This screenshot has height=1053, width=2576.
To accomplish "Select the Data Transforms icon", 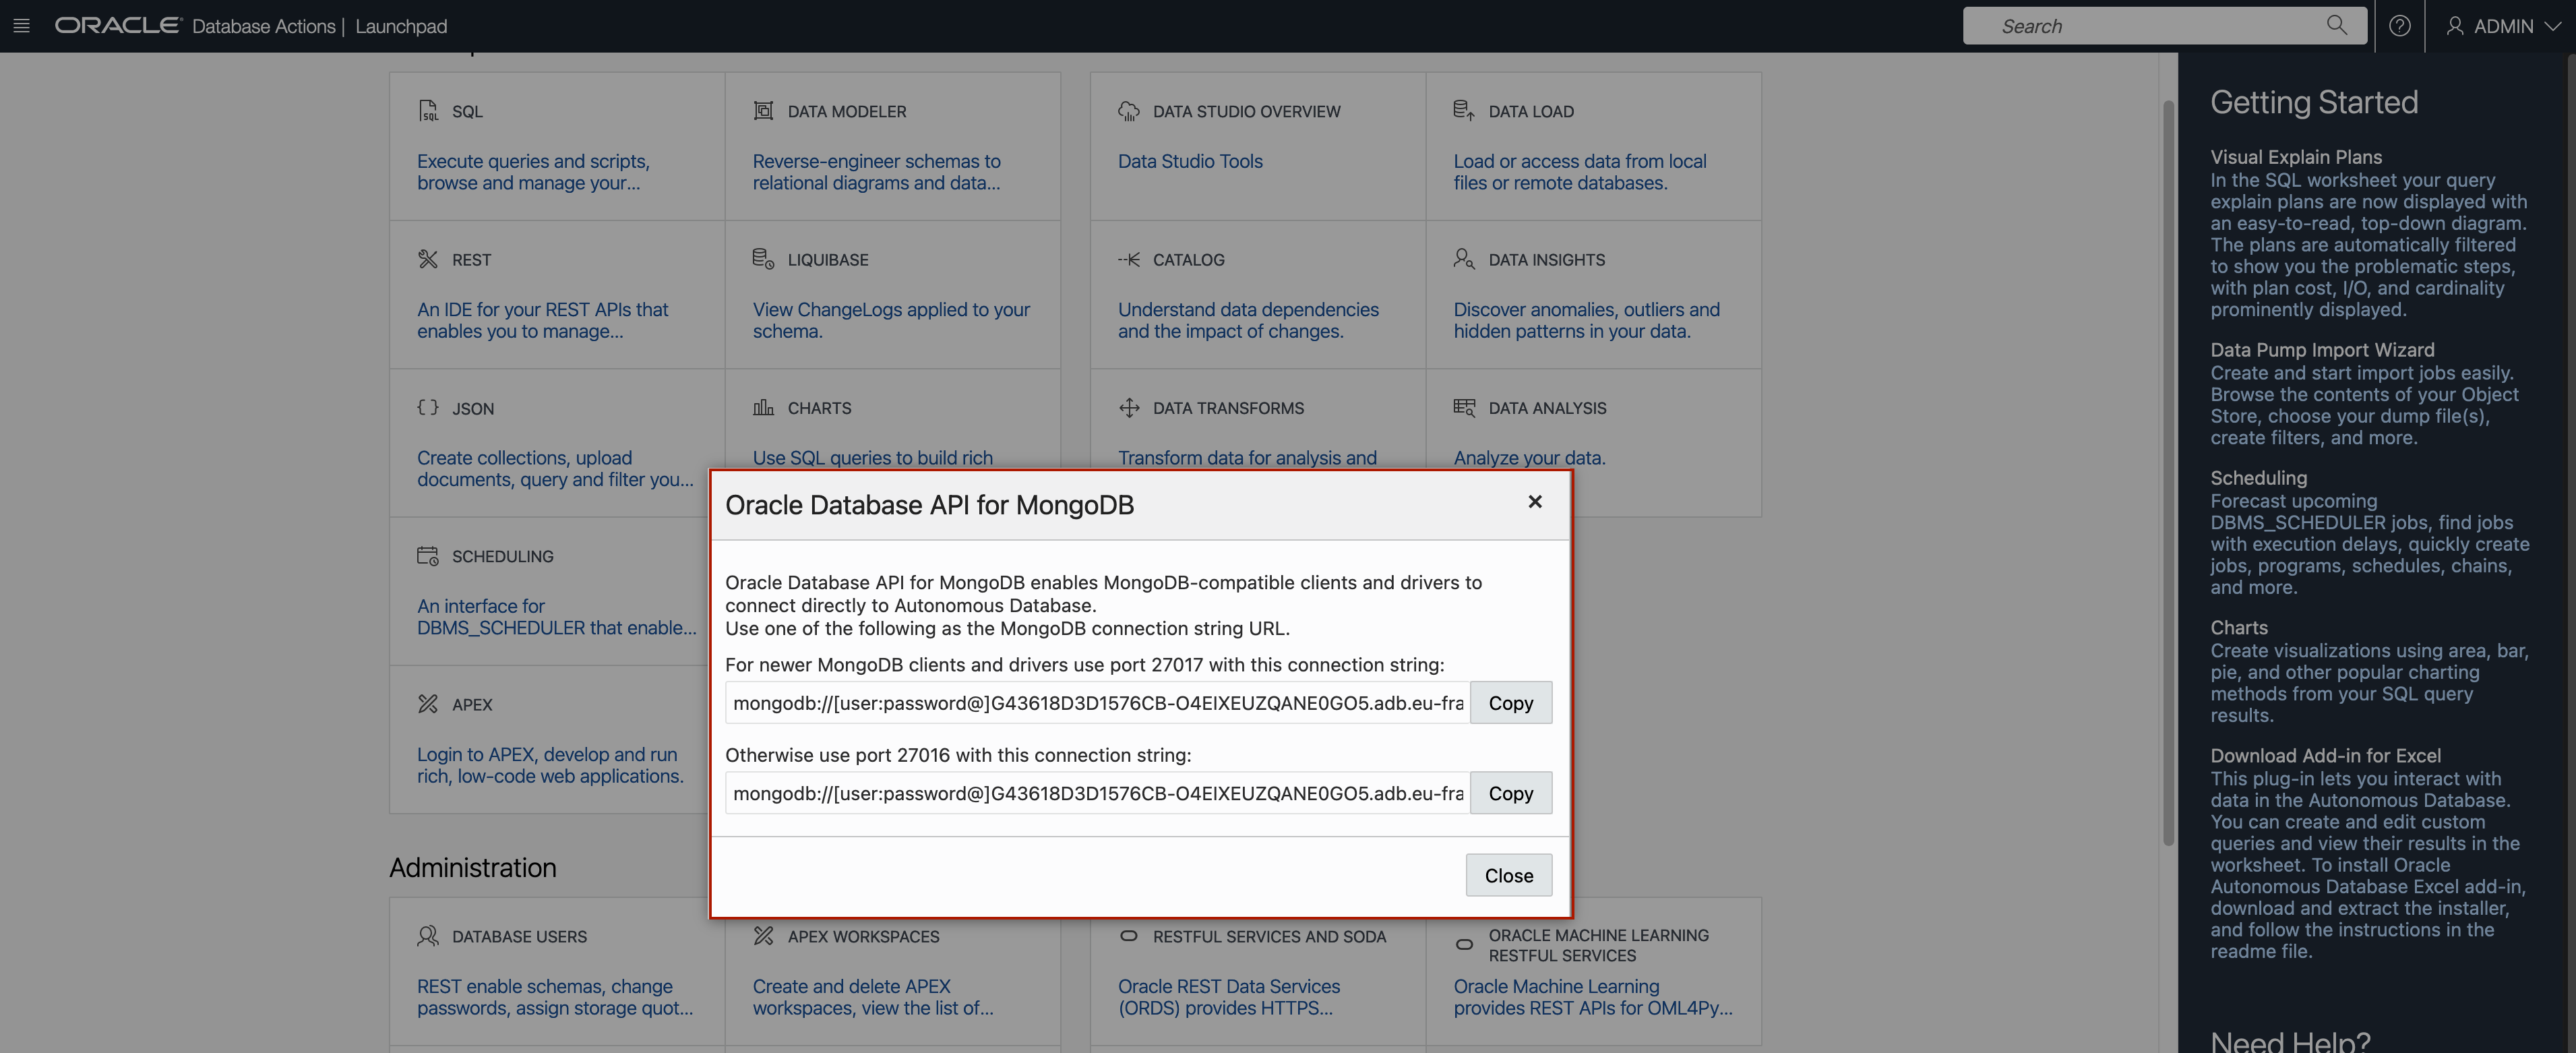I will click(1129, 407).
